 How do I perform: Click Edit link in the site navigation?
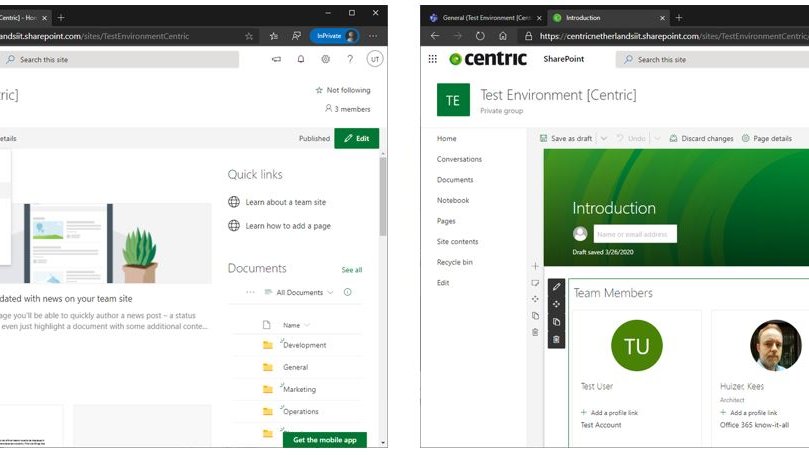[x=443, y=283]
